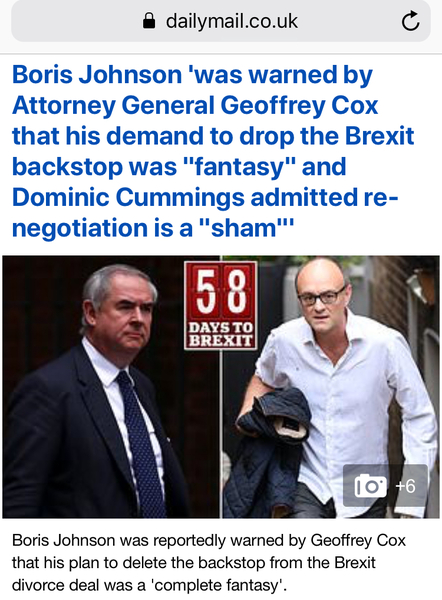This screenshot has height=600, width=442.
Task: Open the photo gallery camera icon
Action: (370, 486)
